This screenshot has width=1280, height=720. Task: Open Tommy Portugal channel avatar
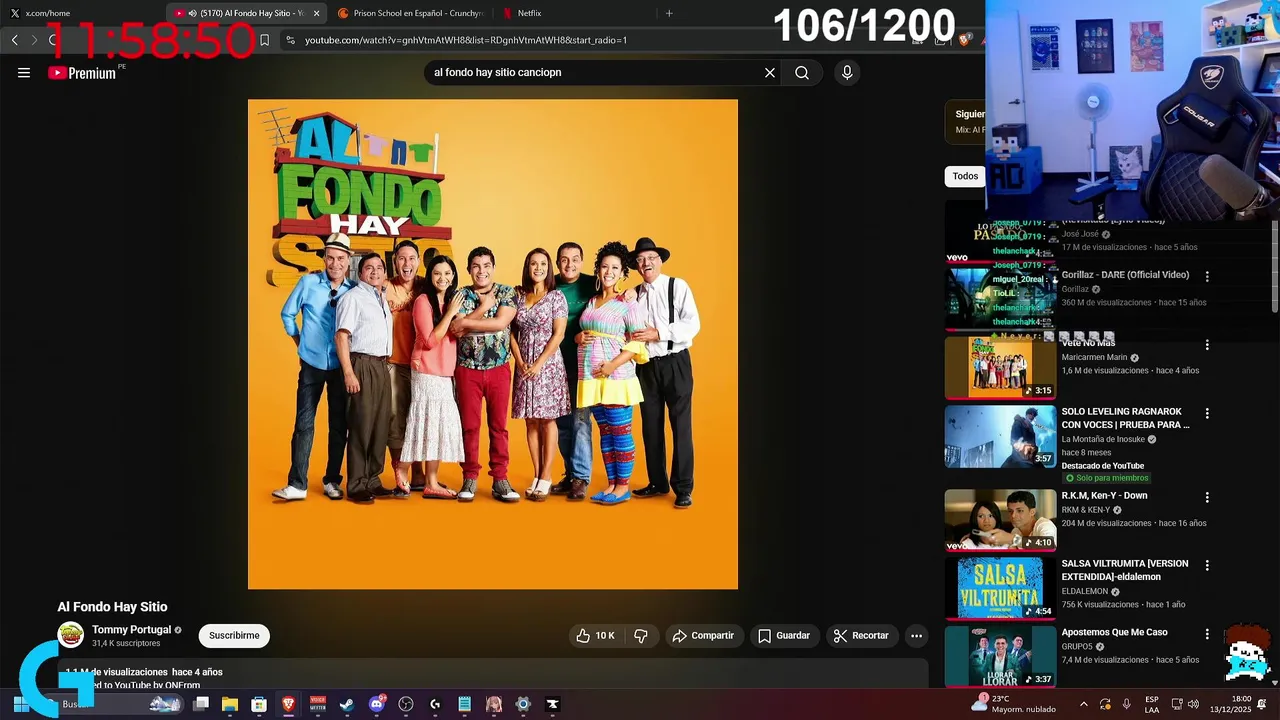click(x=71, y=635)
